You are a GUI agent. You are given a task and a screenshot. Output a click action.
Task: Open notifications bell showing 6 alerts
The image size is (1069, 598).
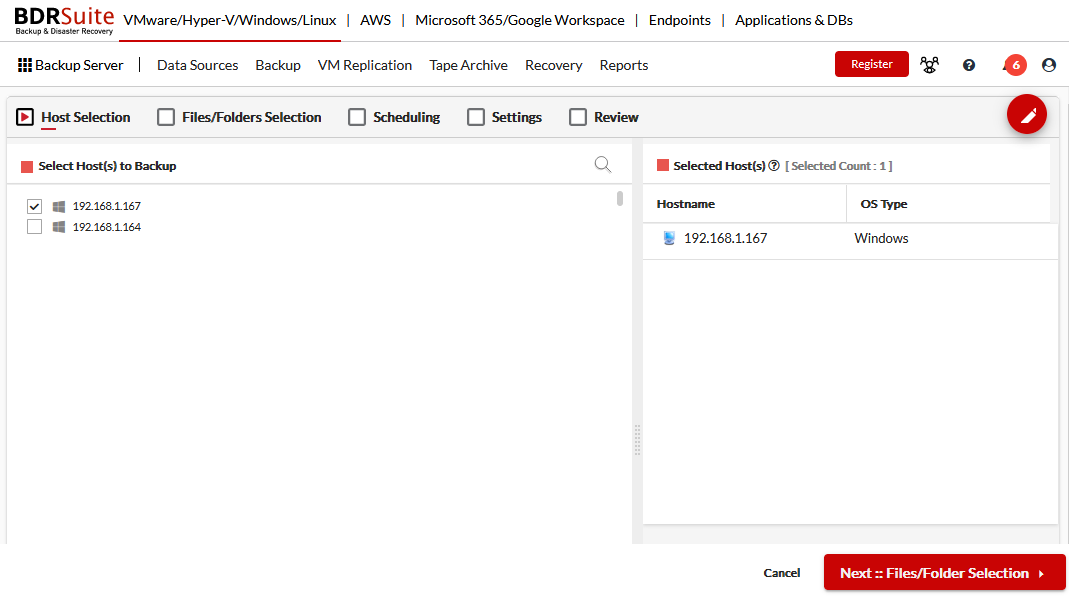tap(1014, 64)
